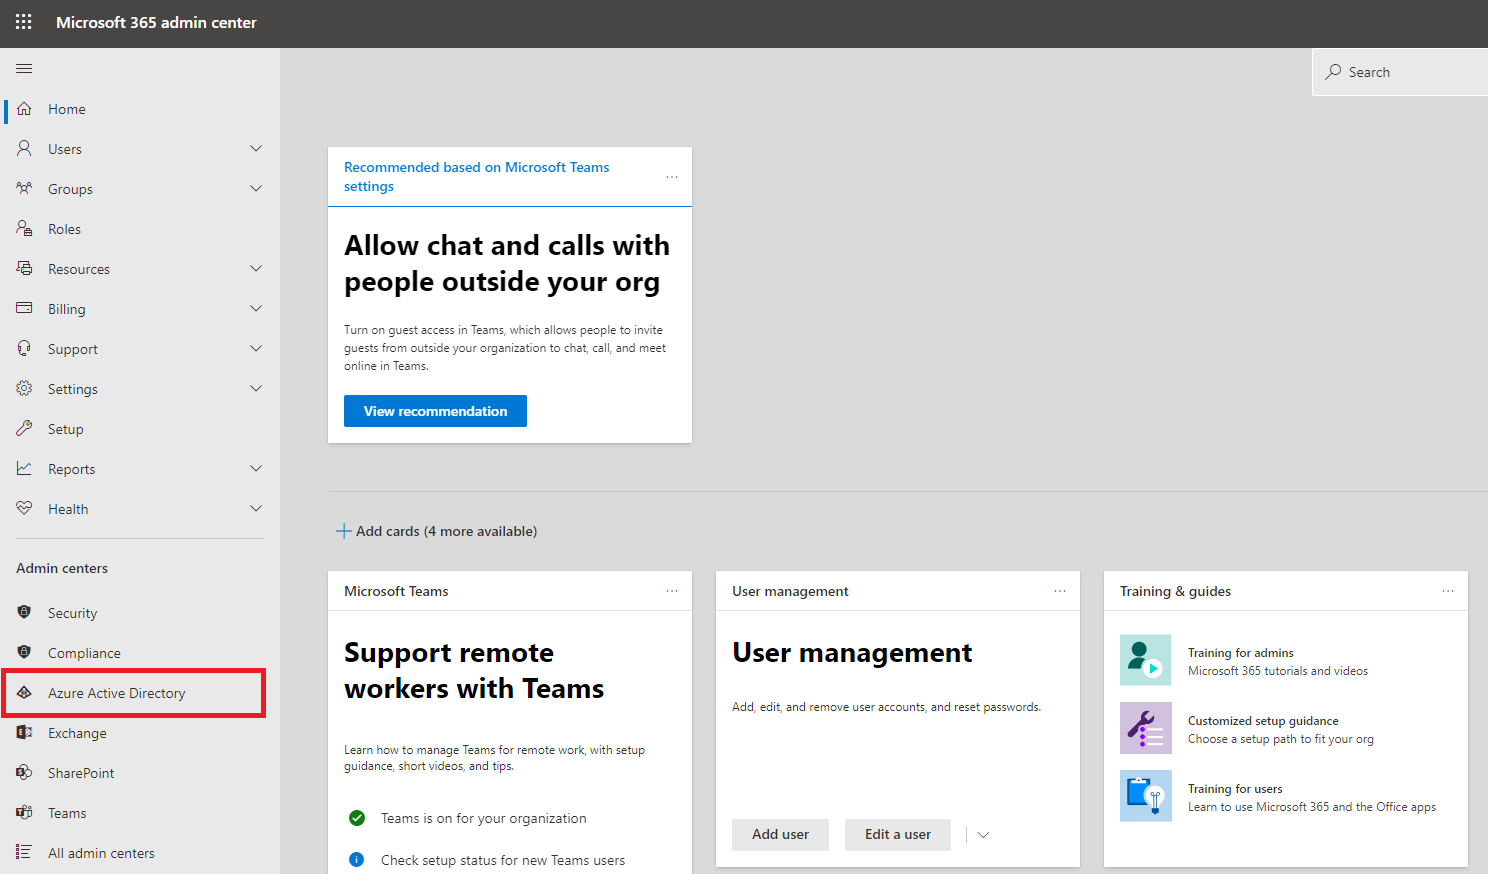Click the Users person icon
Screen dimensions: 1488x874
[24, 149]
